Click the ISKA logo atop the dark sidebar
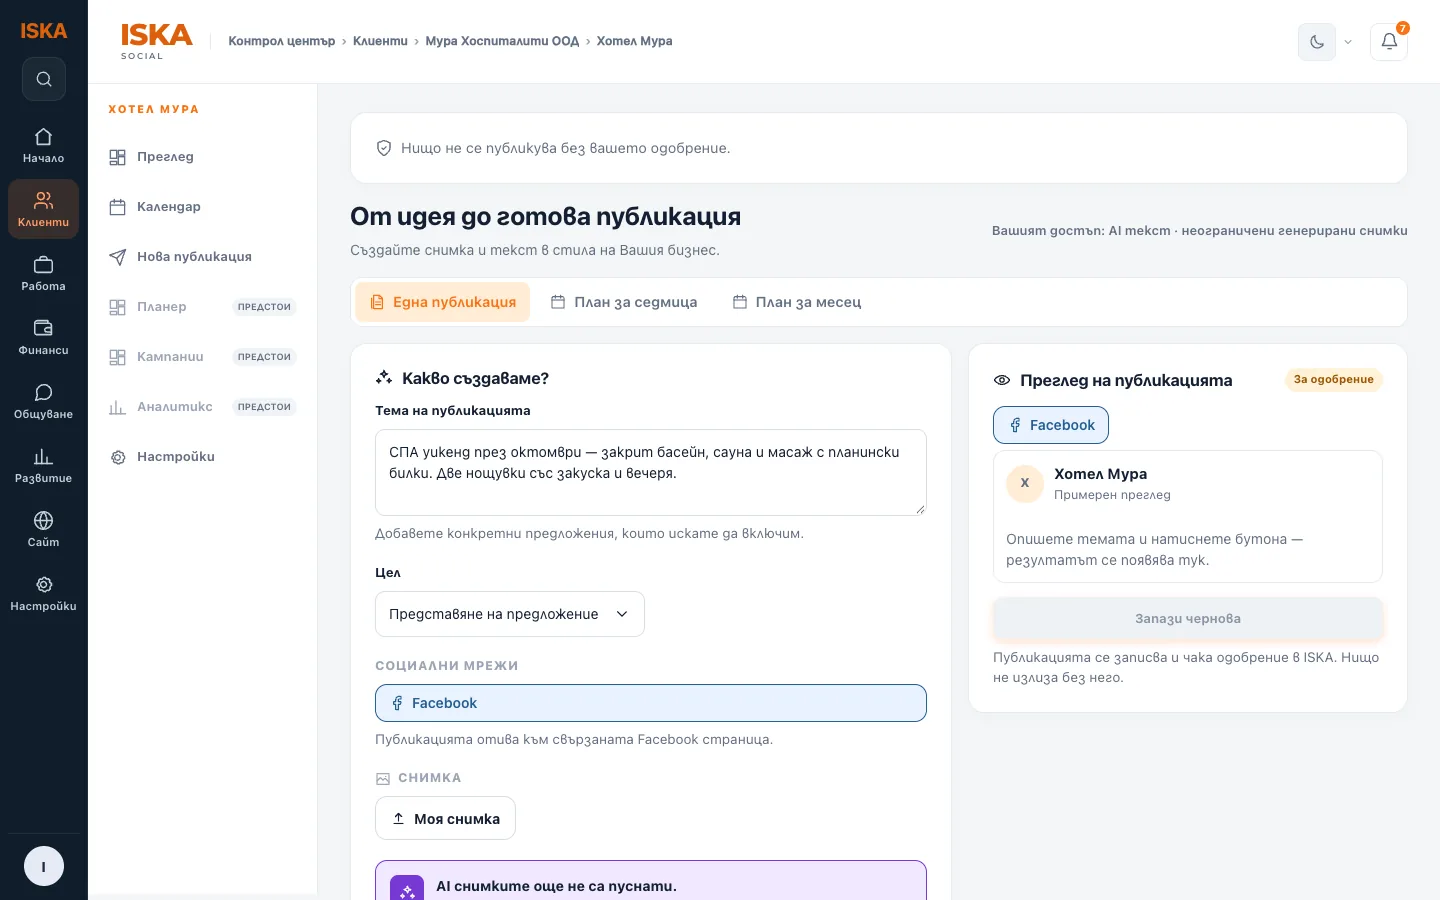 pos(44,31)
